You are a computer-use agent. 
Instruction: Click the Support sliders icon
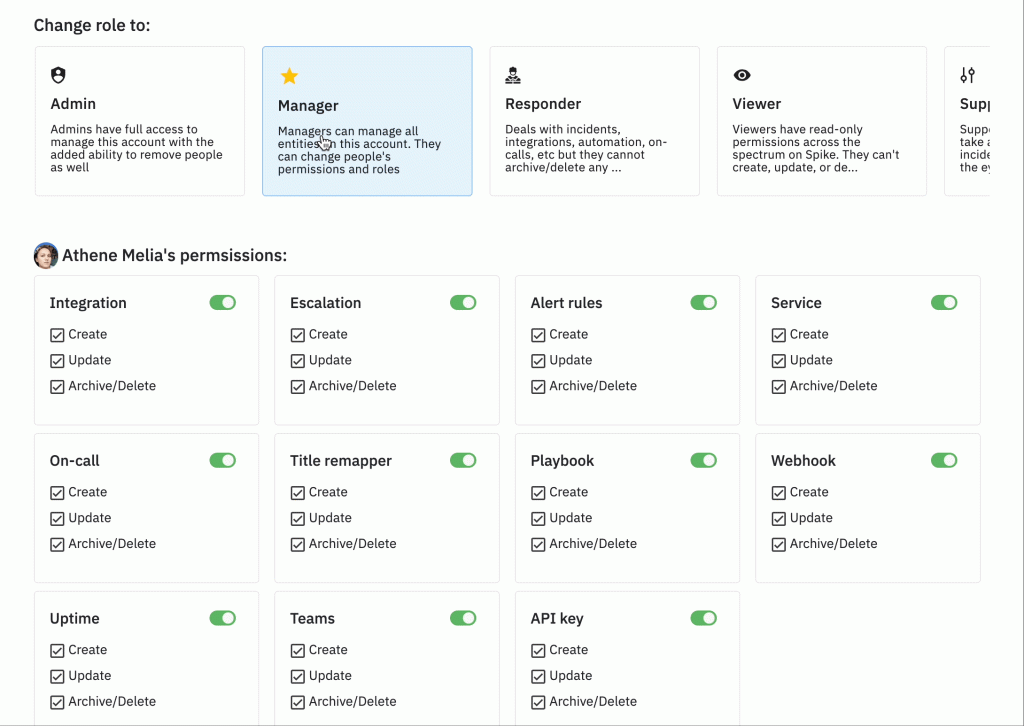coord(967,75)
